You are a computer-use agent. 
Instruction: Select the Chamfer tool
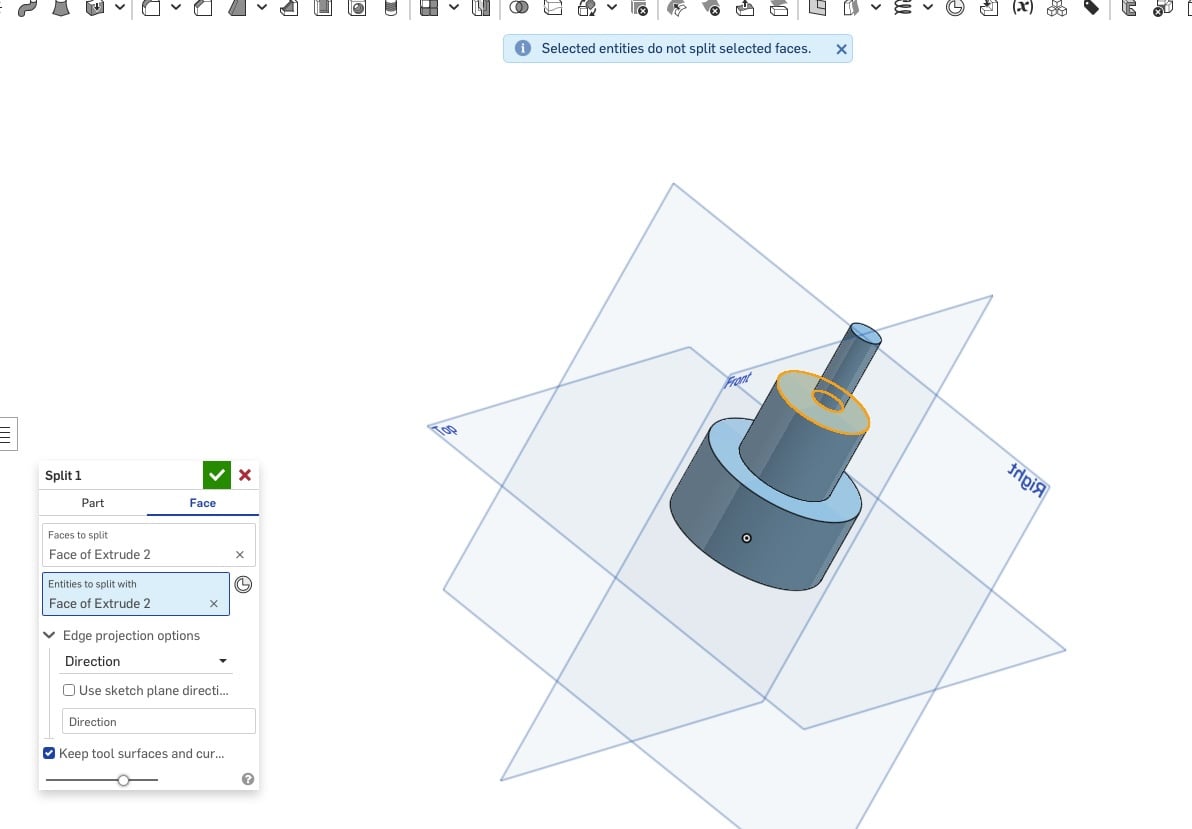[203, 8]
